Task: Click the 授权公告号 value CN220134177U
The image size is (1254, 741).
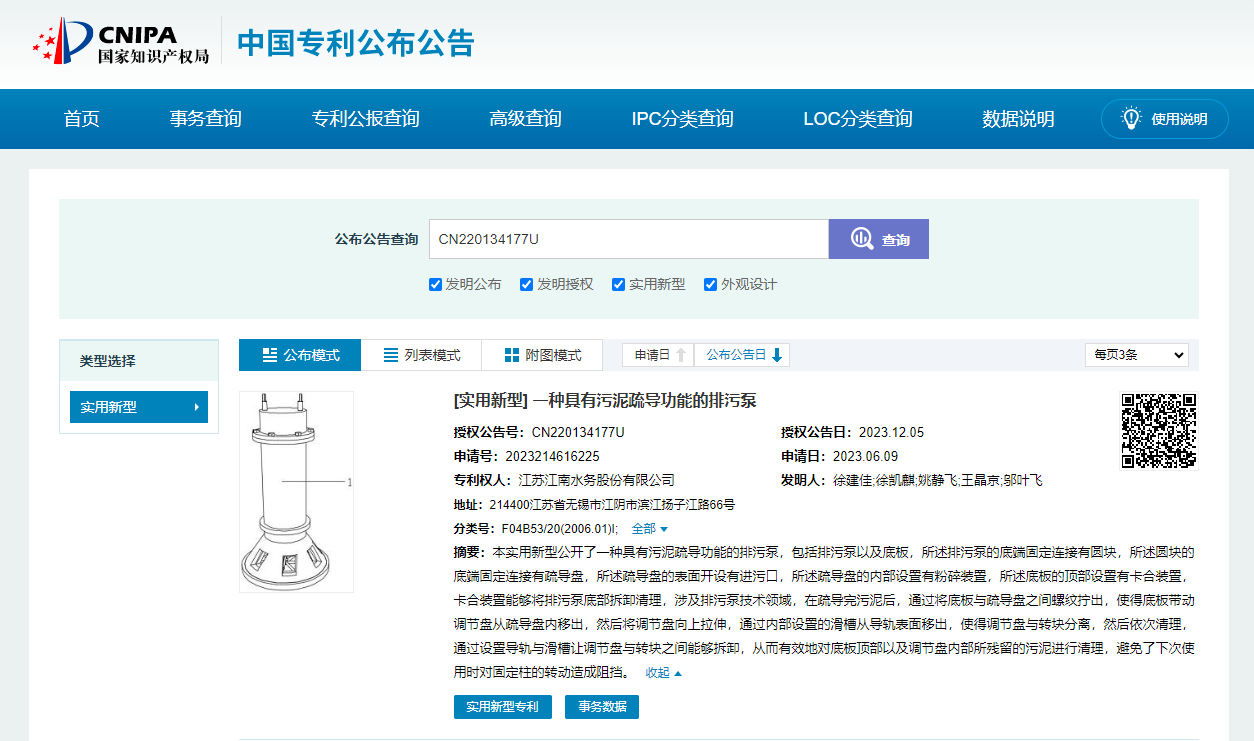Action: (x=578, y=432)
